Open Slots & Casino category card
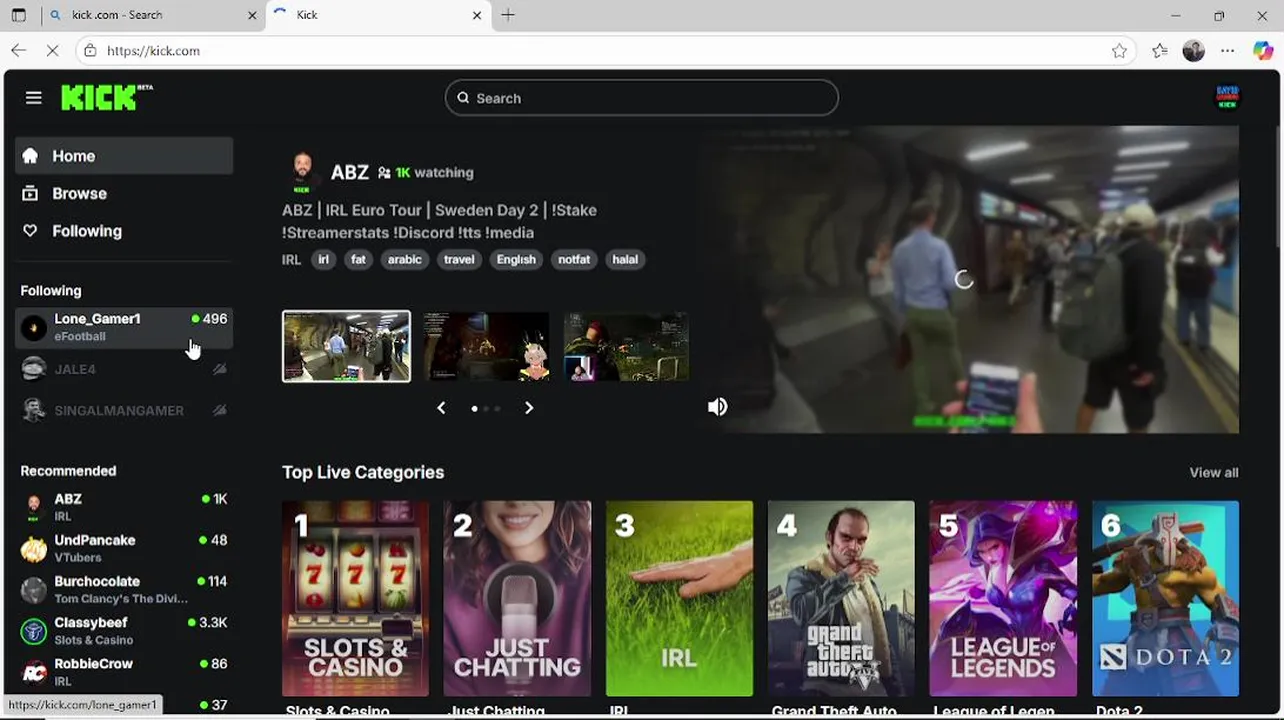The height and width of the screenshot is (720, 1284). pos(355,598)
